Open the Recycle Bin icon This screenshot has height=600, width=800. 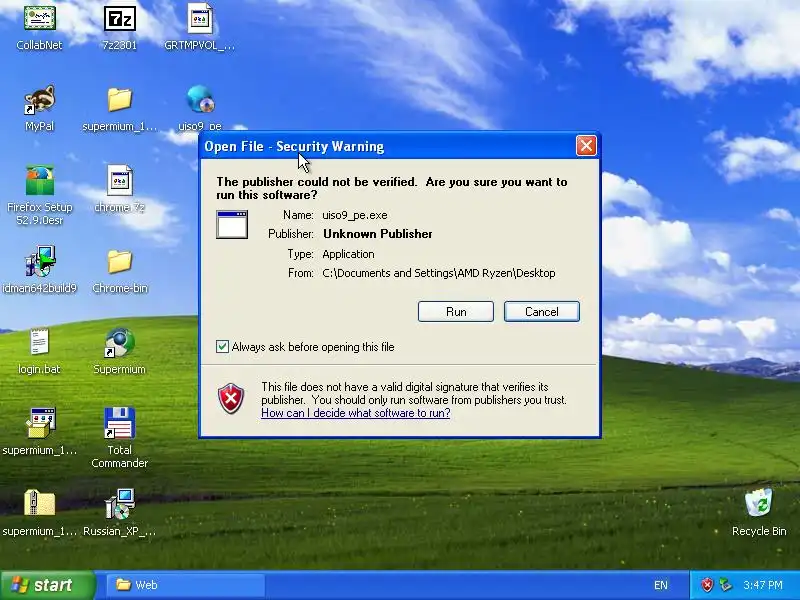click(x=759, y=504)
